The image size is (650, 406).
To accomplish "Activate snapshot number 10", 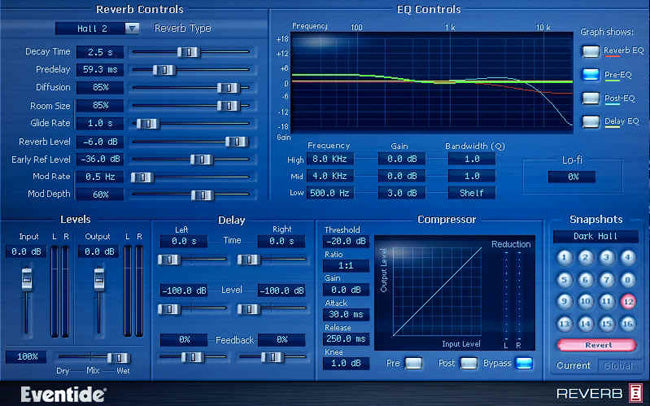I will click(585, 300).
